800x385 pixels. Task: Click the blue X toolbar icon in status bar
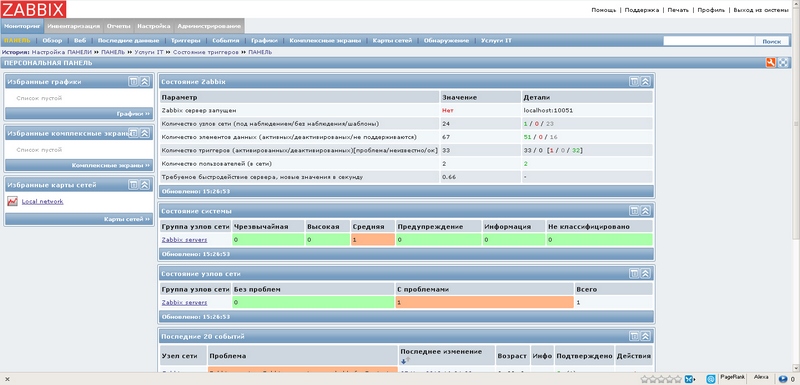coord(689,379)
